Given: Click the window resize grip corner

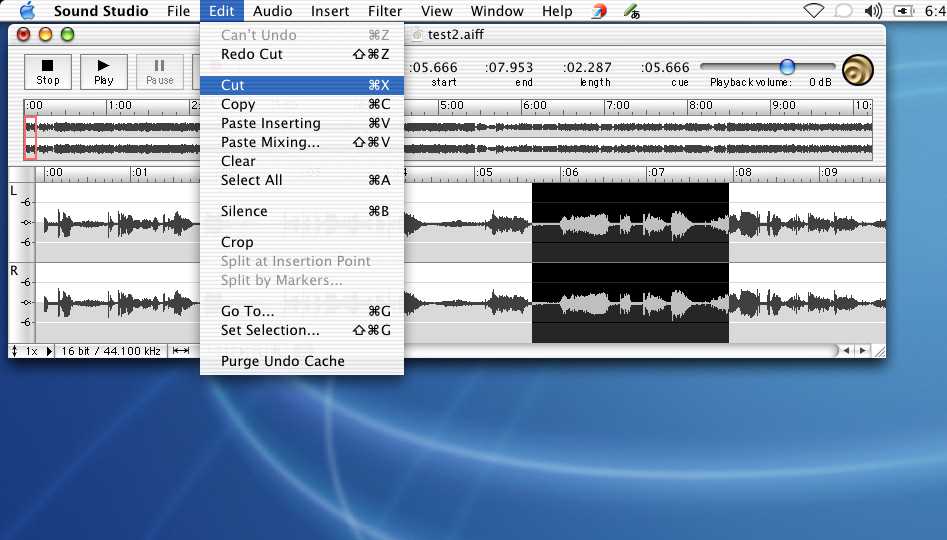Looking at the screenshot, I should (x=879, y=351).
